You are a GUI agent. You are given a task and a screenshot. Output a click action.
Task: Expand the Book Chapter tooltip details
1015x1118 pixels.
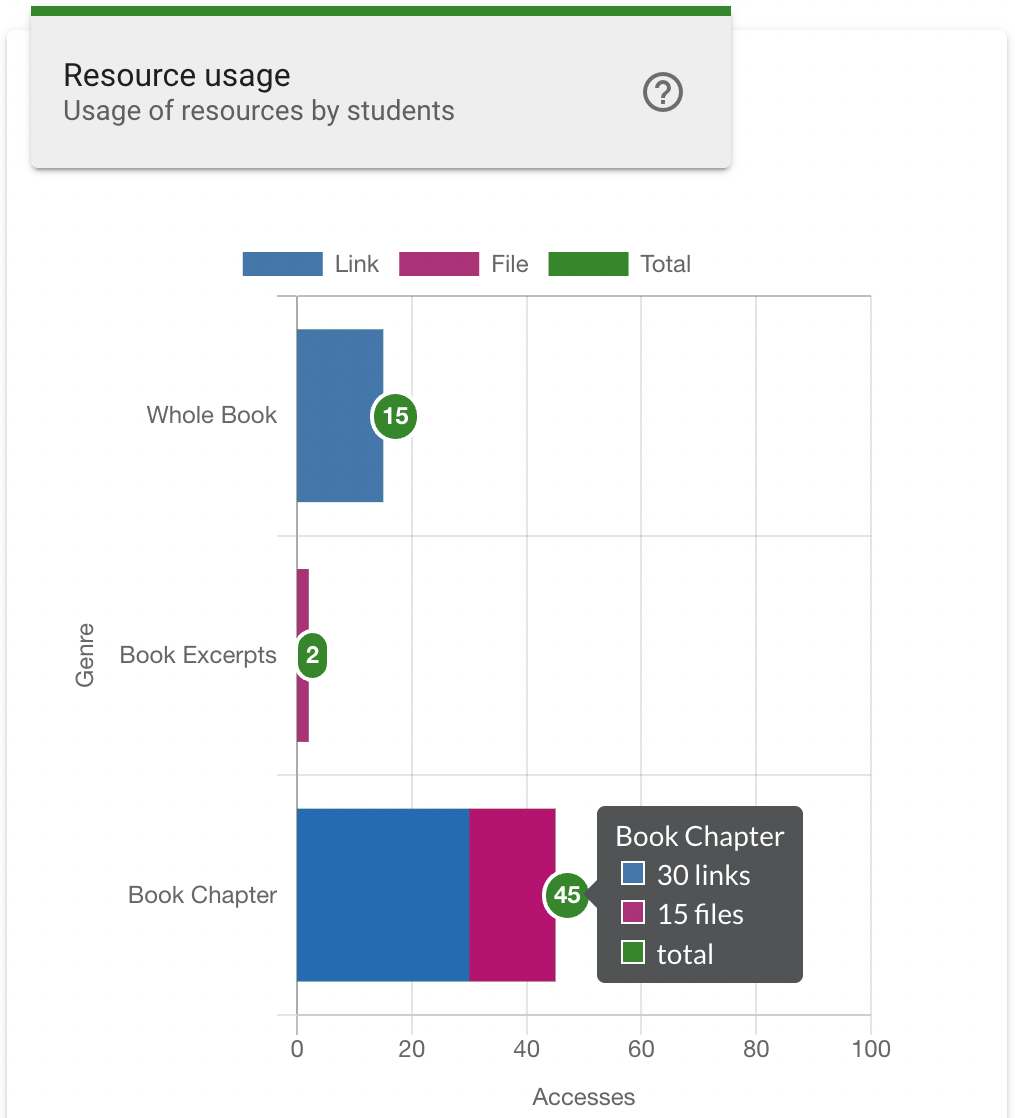pos(699,895)
